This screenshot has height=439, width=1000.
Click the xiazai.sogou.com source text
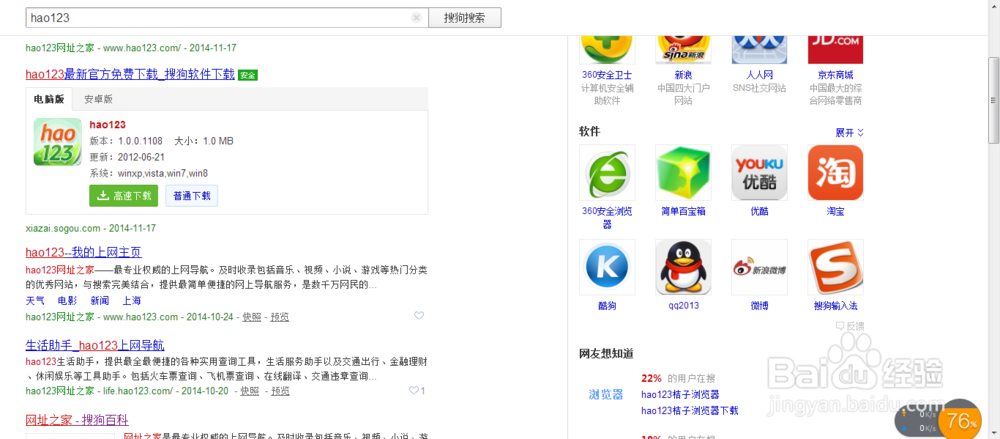click(x=63, y=228)
